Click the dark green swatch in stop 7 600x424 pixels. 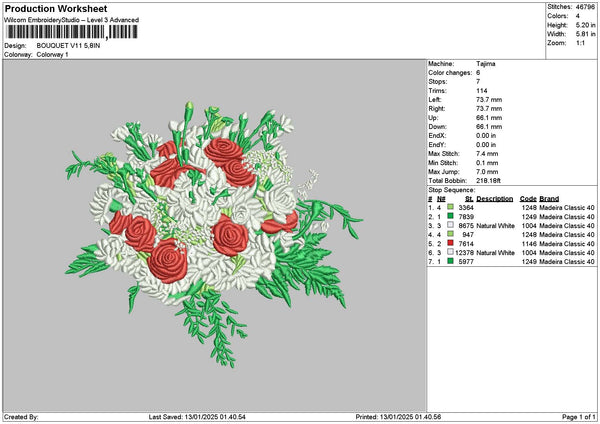click(450, 261)
